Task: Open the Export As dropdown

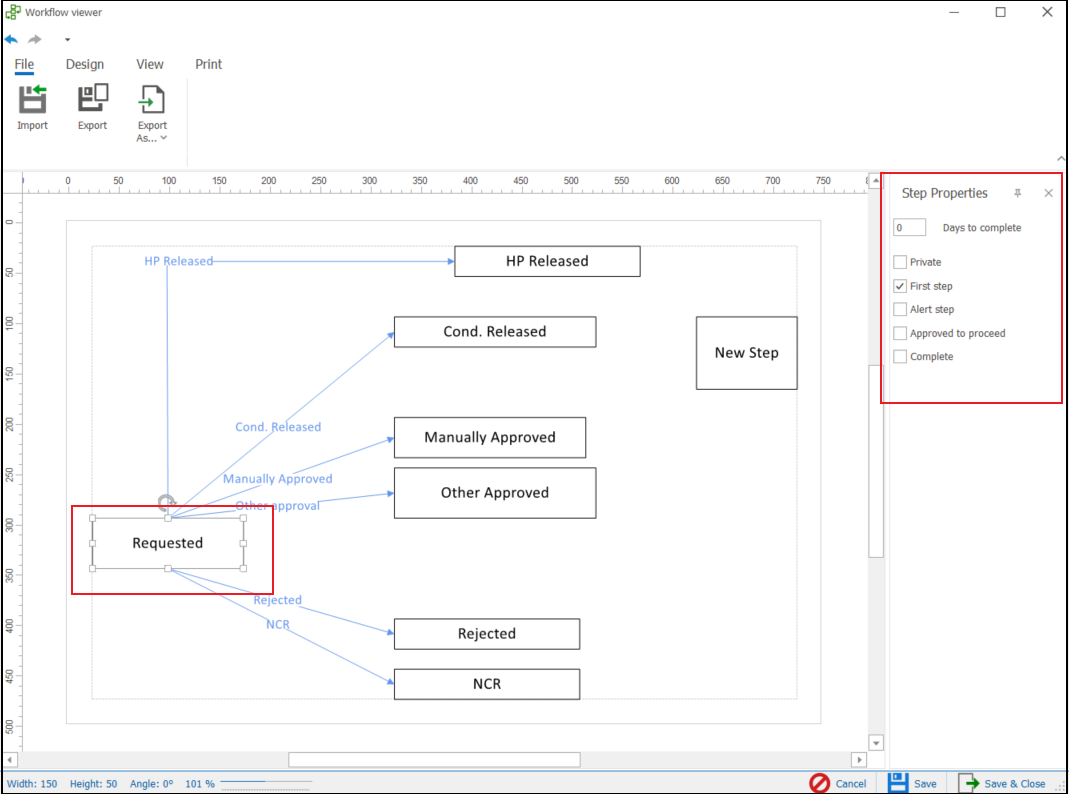Action: (x=152, y=114)
